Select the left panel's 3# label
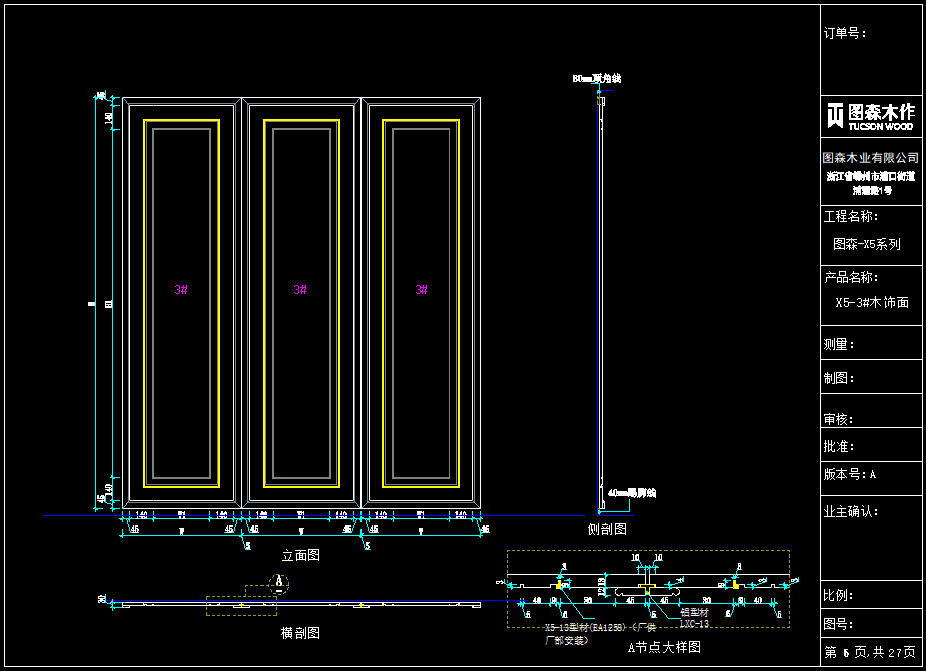 (181, 290)
